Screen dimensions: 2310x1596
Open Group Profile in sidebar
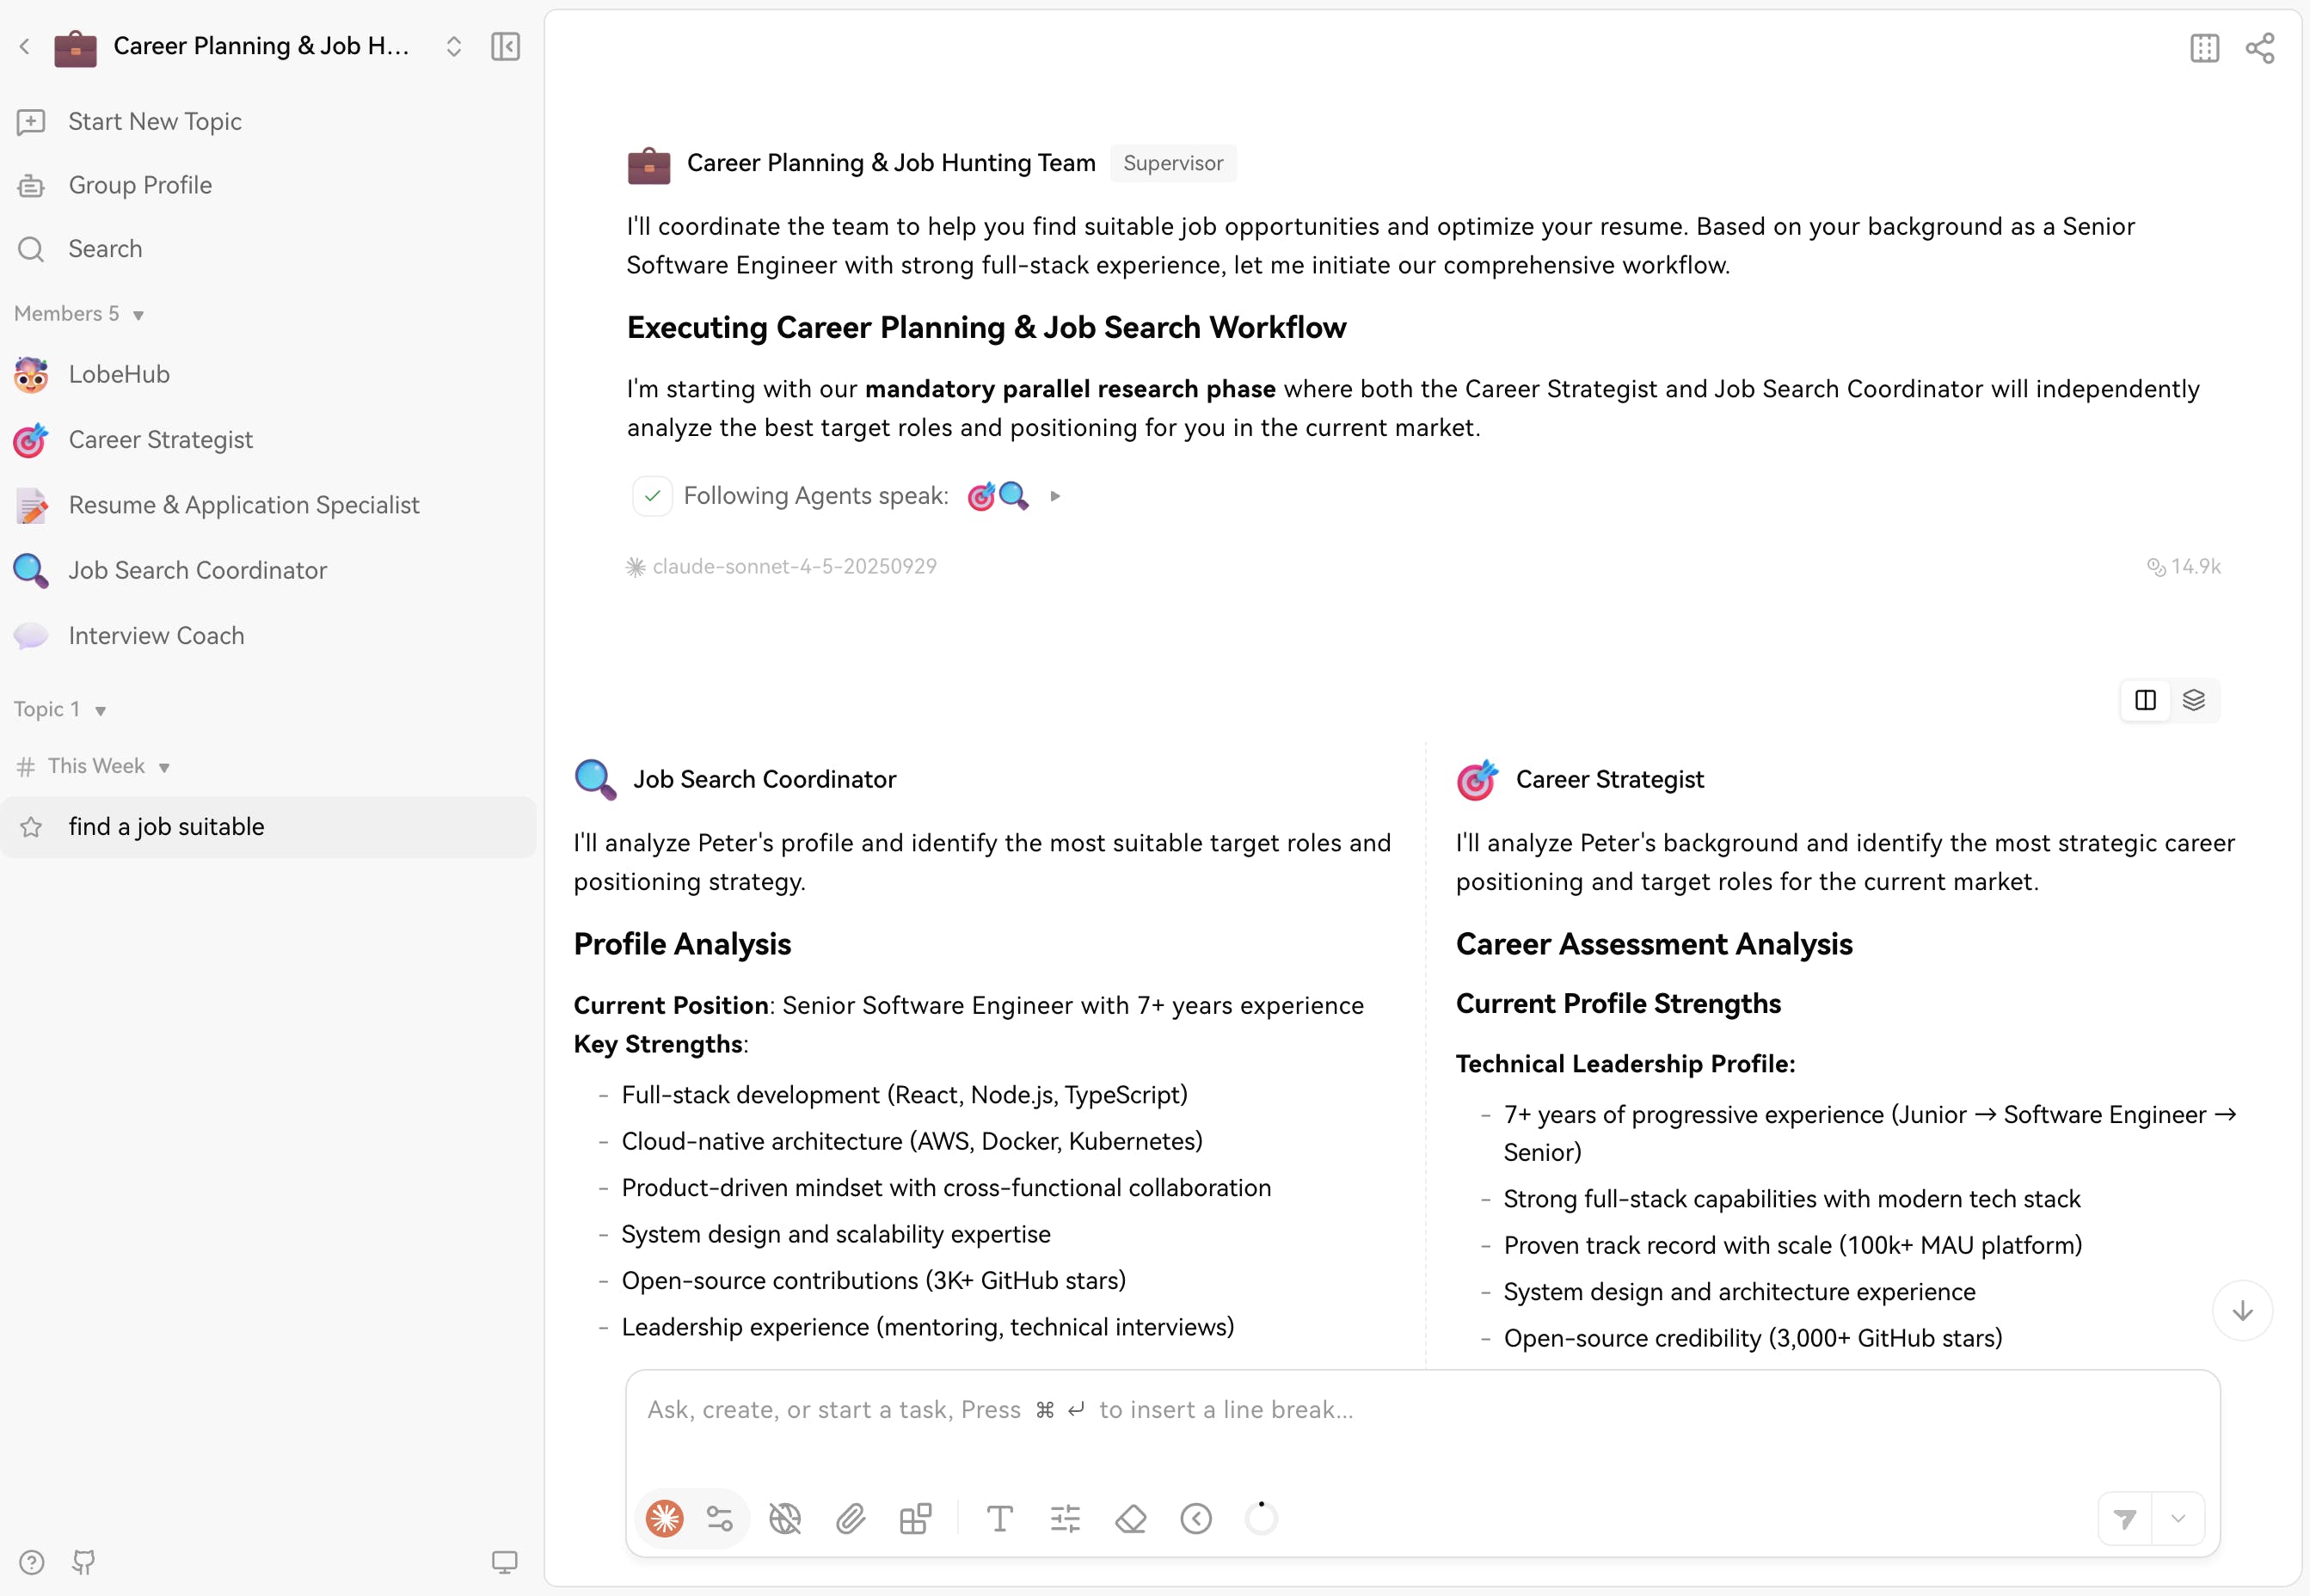140,185
